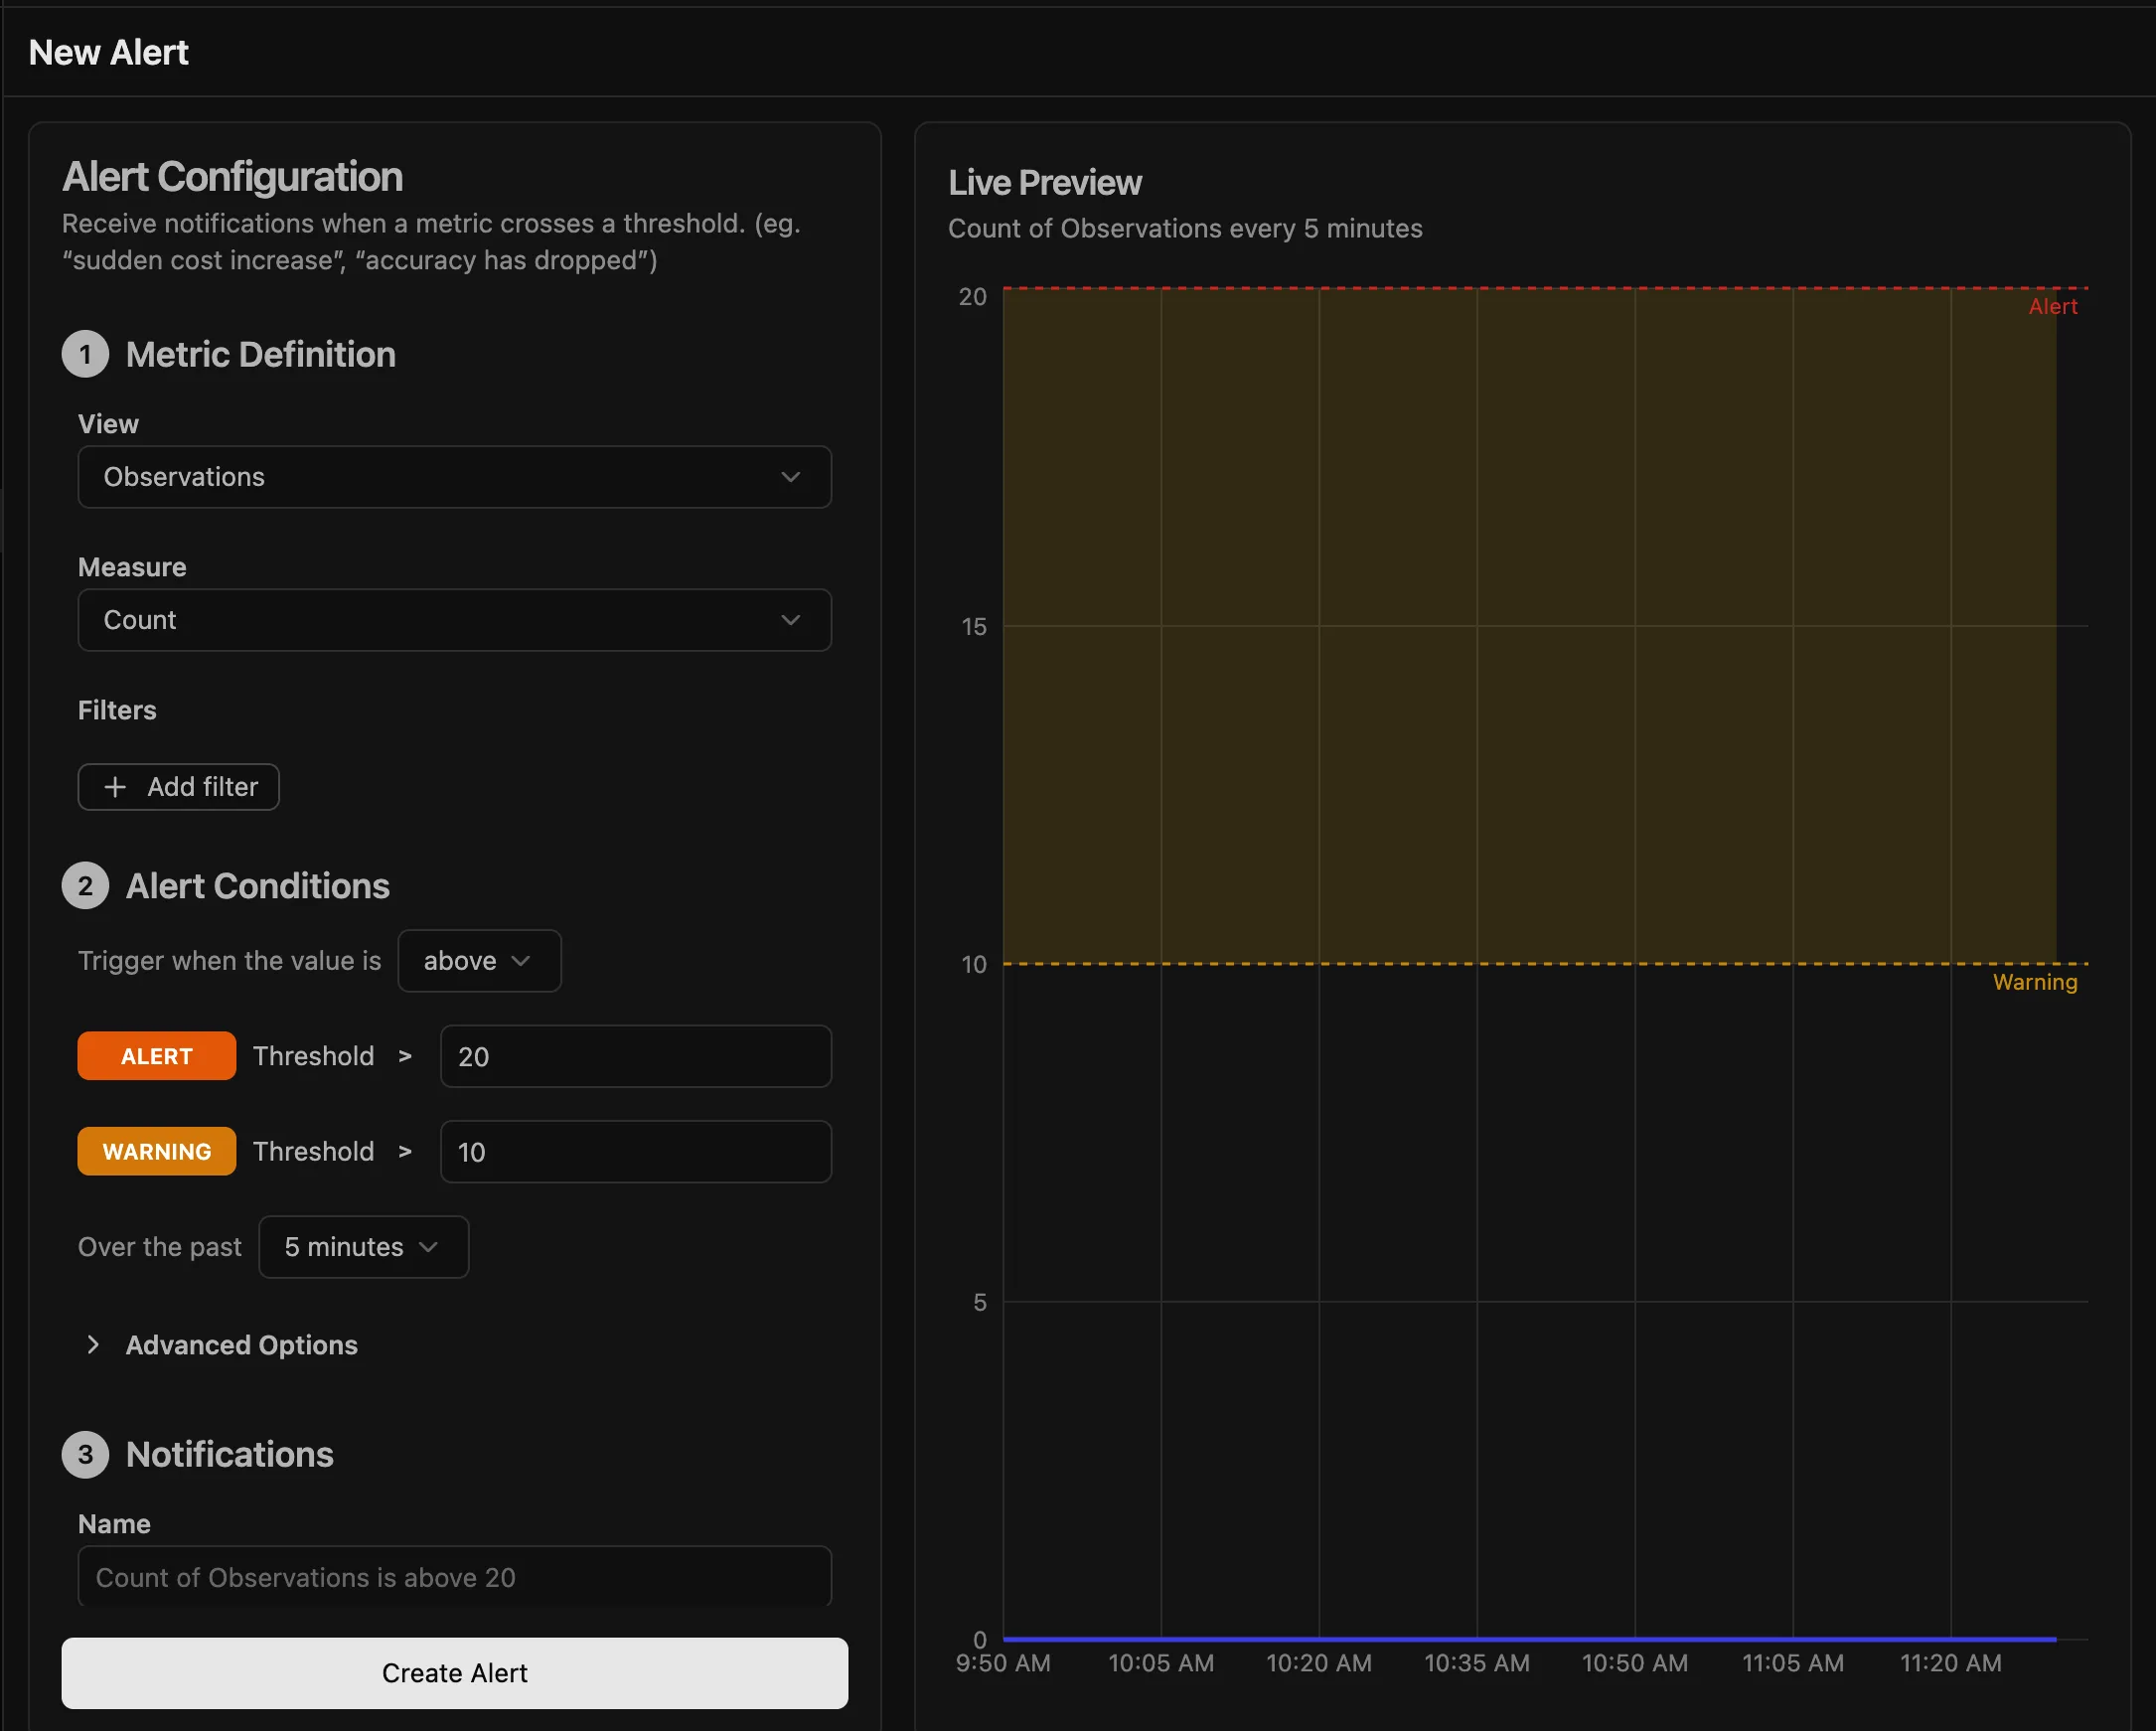
Task: Click the 10:35 AM axis label
Action: (1476, 1663)
